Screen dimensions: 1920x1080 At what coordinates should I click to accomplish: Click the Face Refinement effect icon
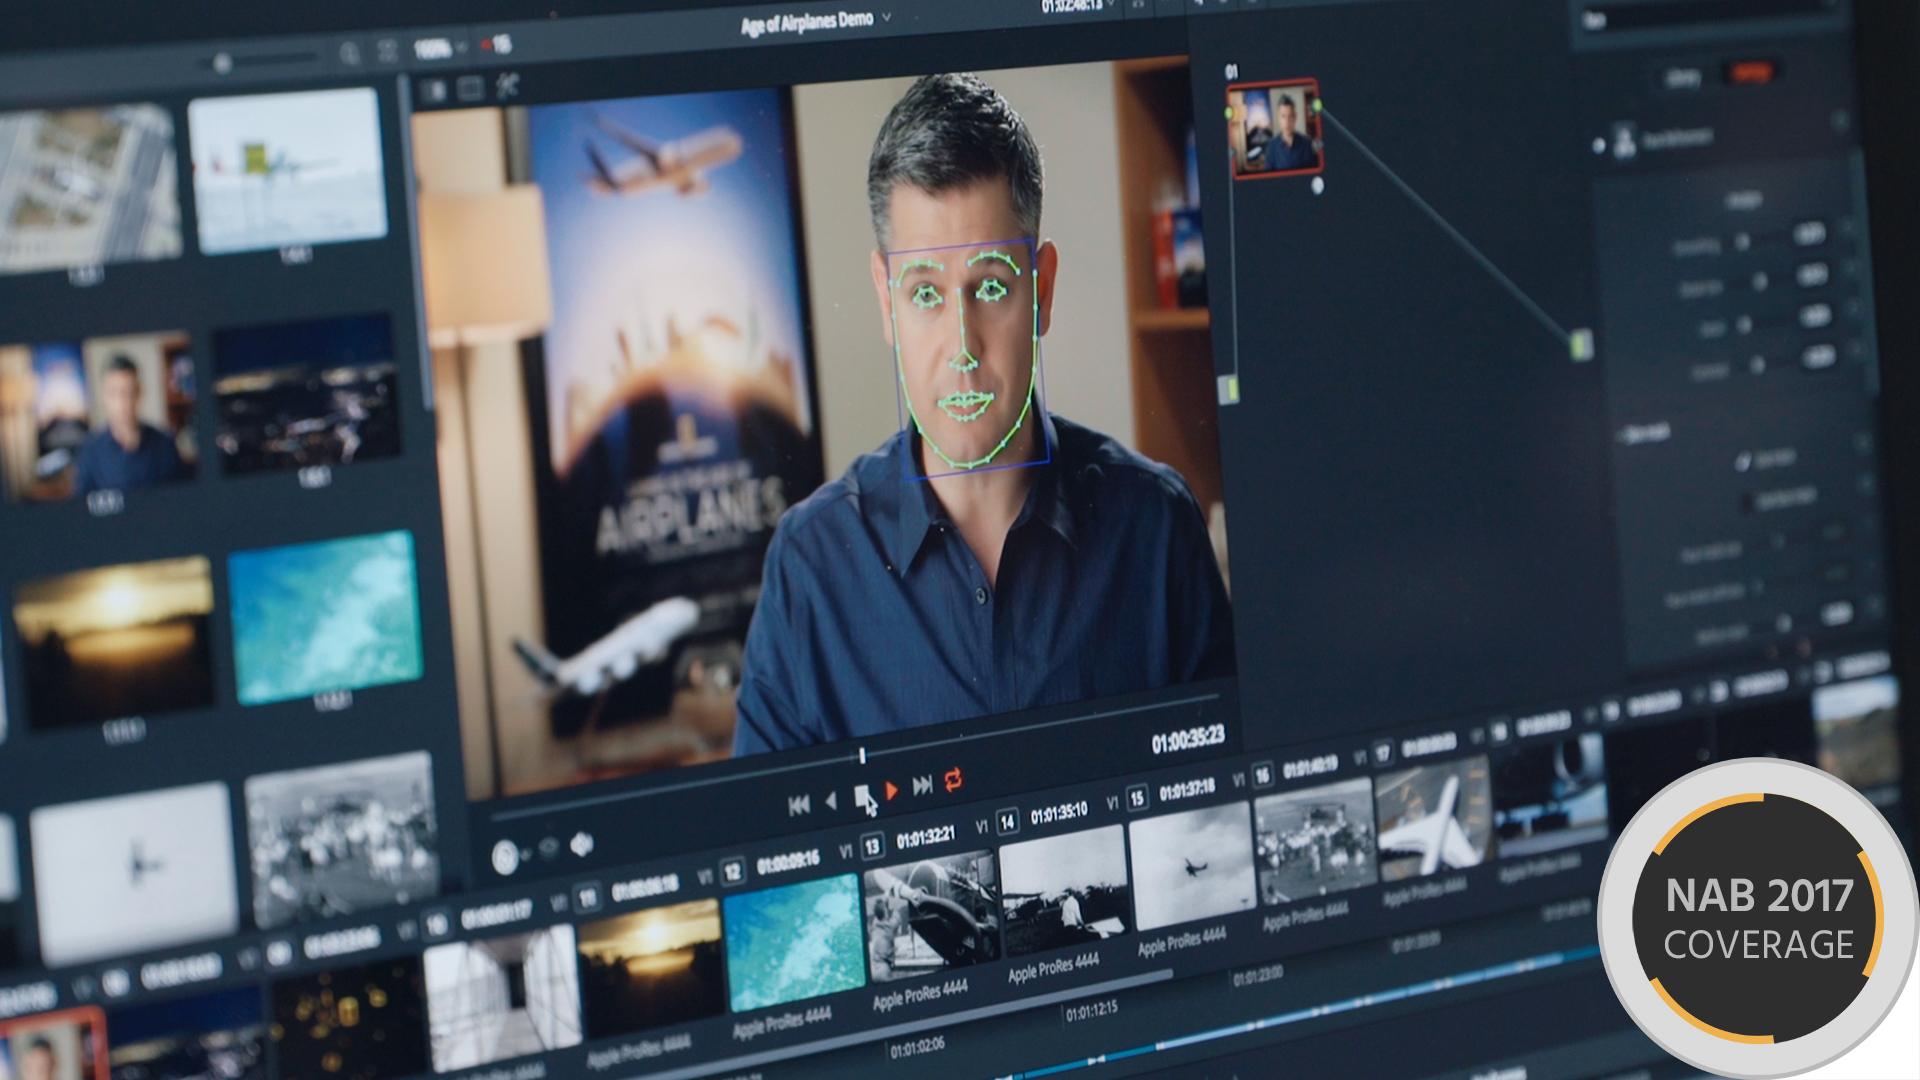tap(1625, 143)
